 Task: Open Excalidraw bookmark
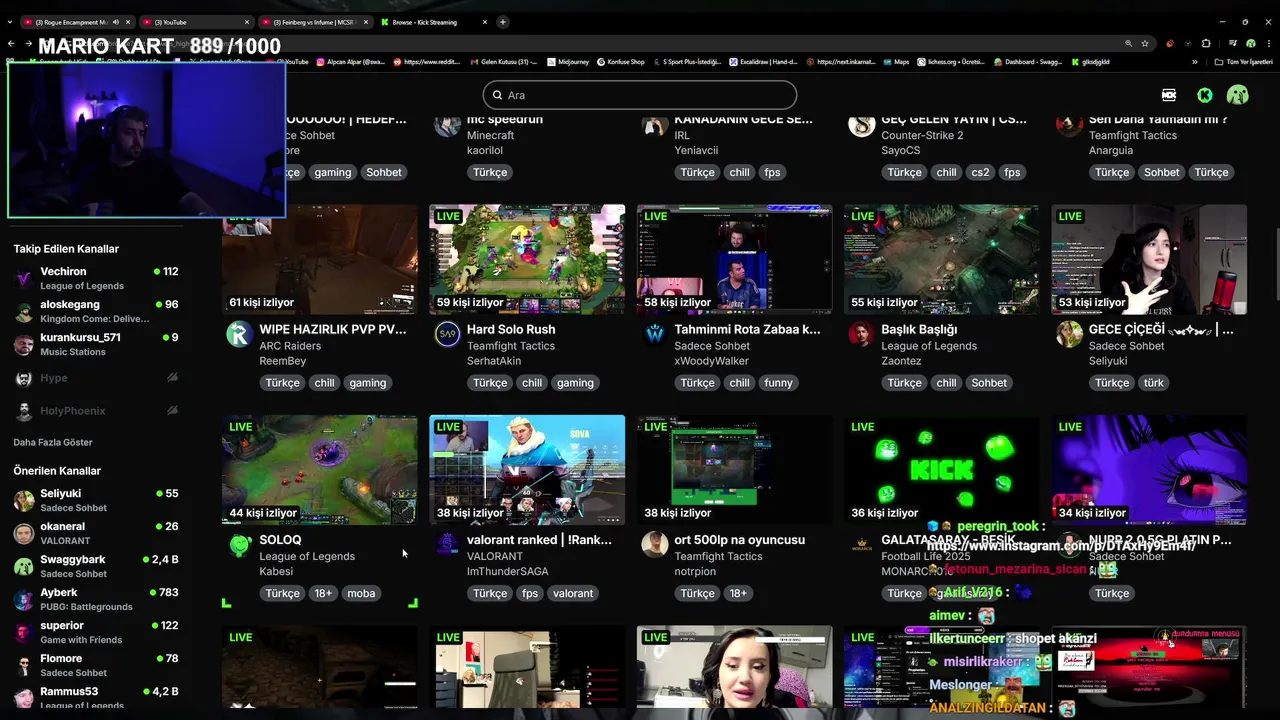763,62
